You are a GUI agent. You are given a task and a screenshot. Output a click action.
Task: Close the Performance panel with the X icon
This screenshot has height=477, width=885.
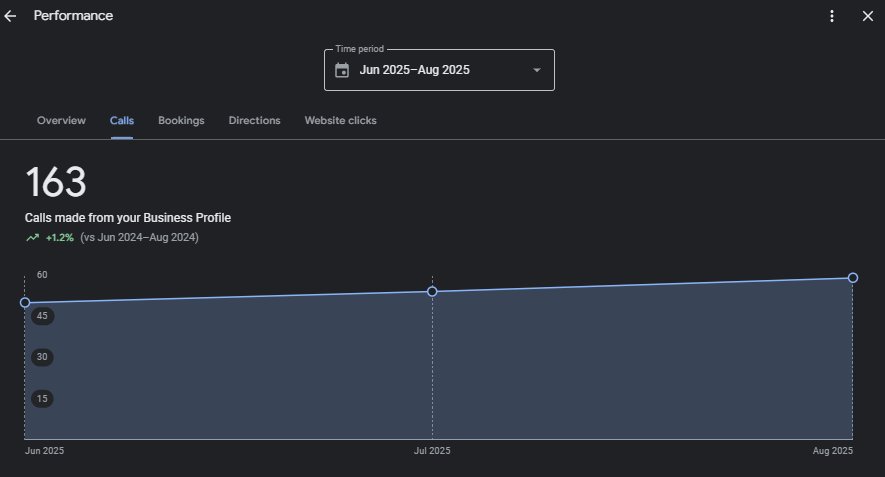tap(868, 16)
